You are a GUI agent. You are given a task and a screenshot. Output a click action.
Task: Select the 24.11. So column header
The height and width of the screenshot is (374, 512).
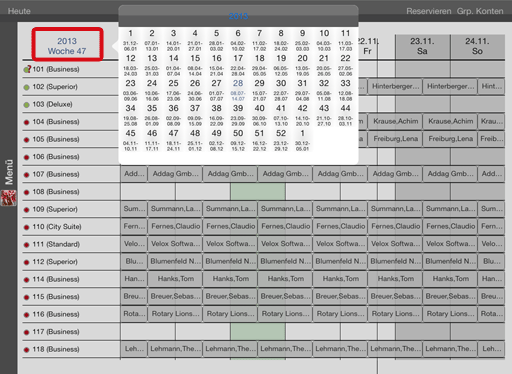(x=477, y=46)
